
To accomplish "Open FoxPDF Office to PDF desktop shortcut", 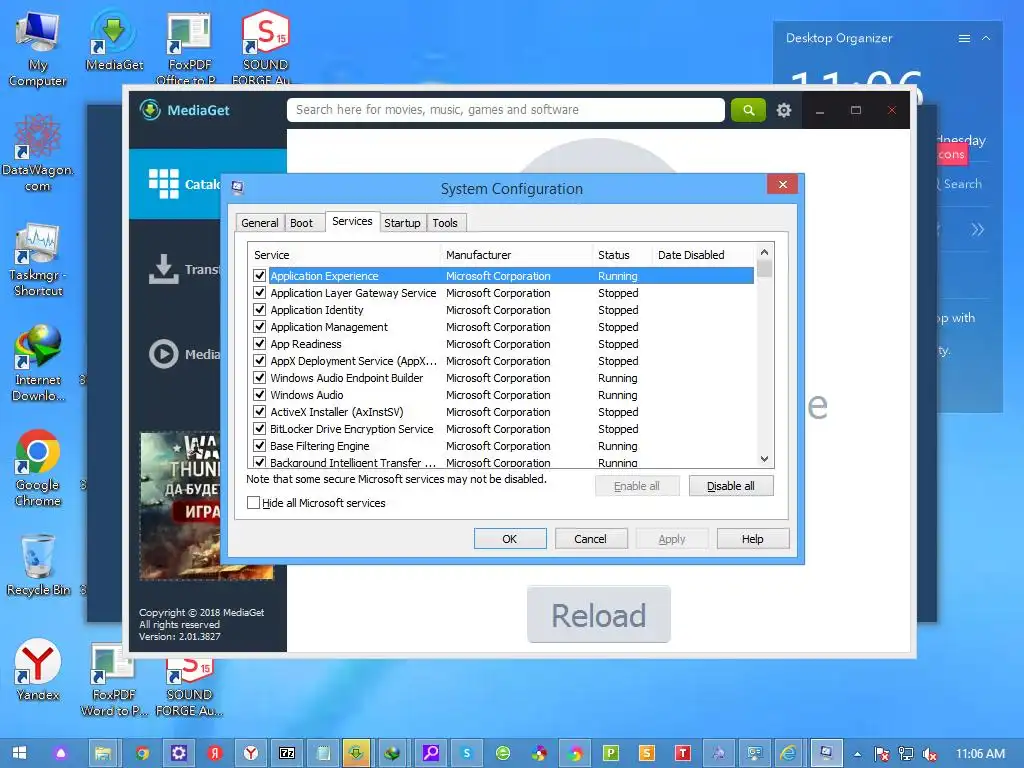I will 188,47.
